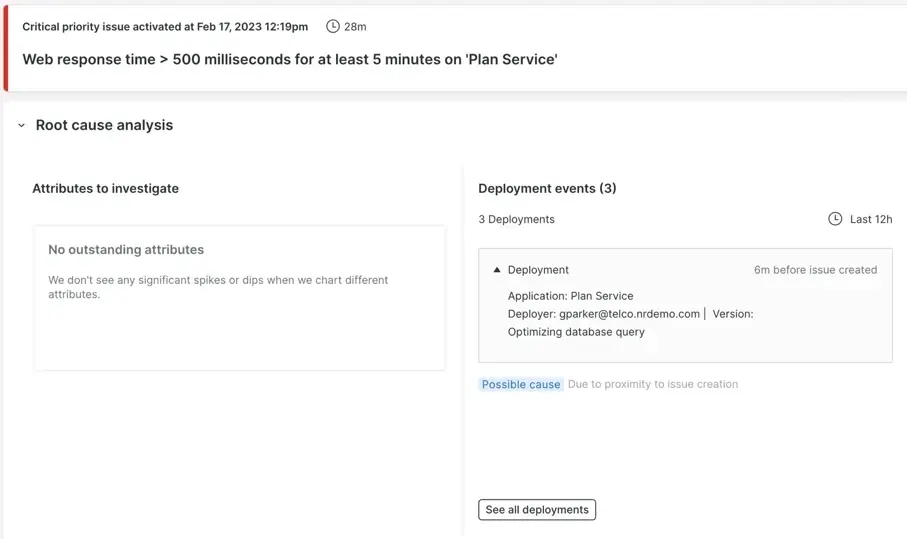
Task: Click the 28m duration text
Action: [355, 27]
